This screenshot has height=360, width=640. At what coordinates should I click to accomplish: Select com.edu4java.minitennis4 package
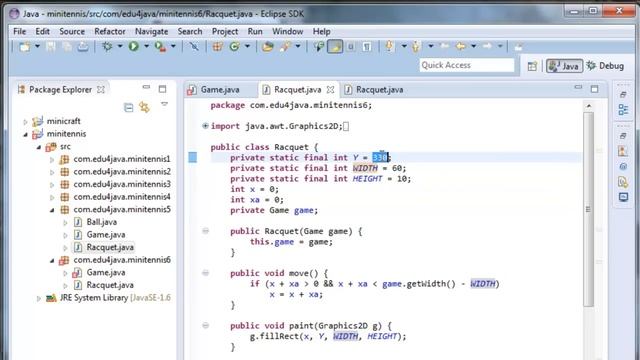coord(122,197)
